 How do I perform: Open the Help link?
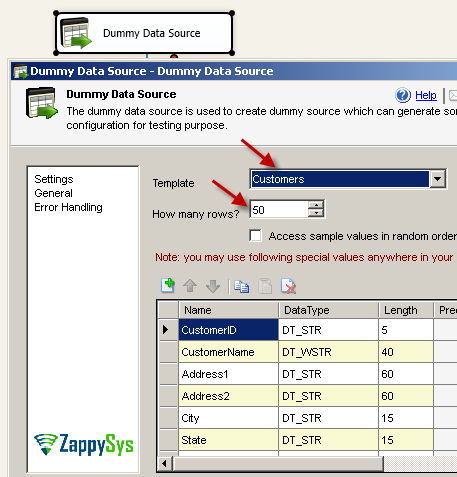[426, 95]
